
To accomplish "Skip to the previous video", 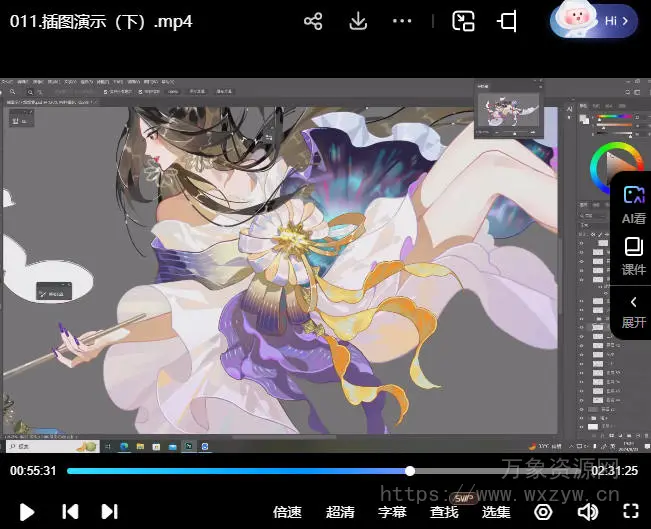I will point(70,512).
